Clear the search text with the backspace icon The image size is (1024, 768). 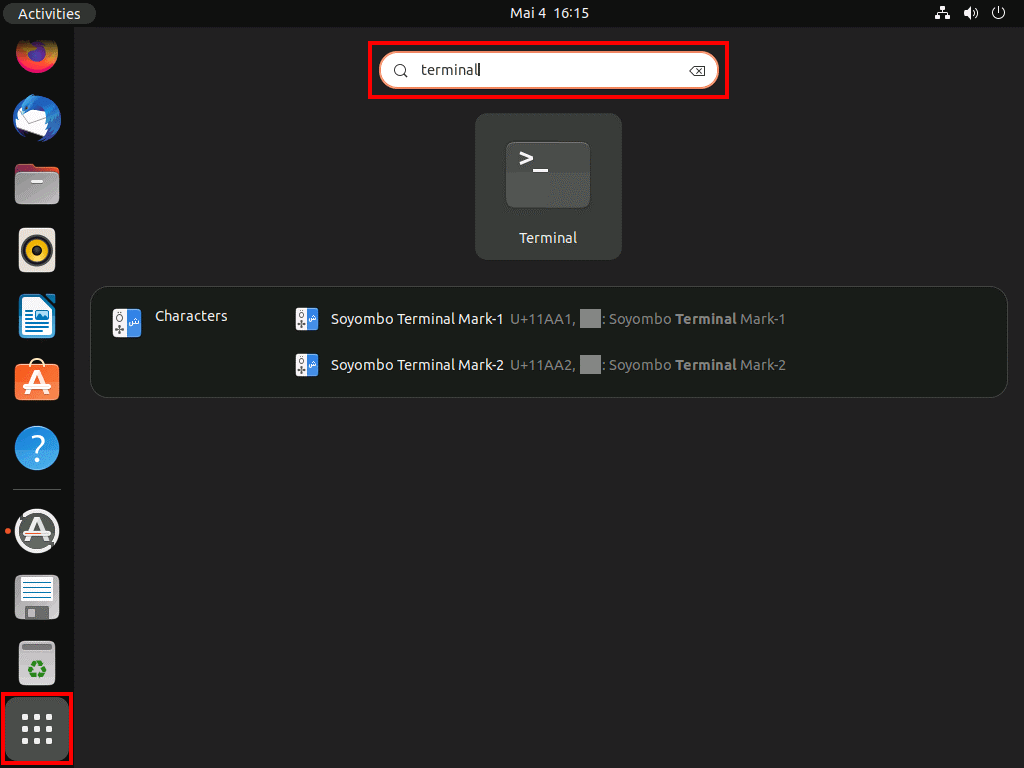[x=697, y=71]
